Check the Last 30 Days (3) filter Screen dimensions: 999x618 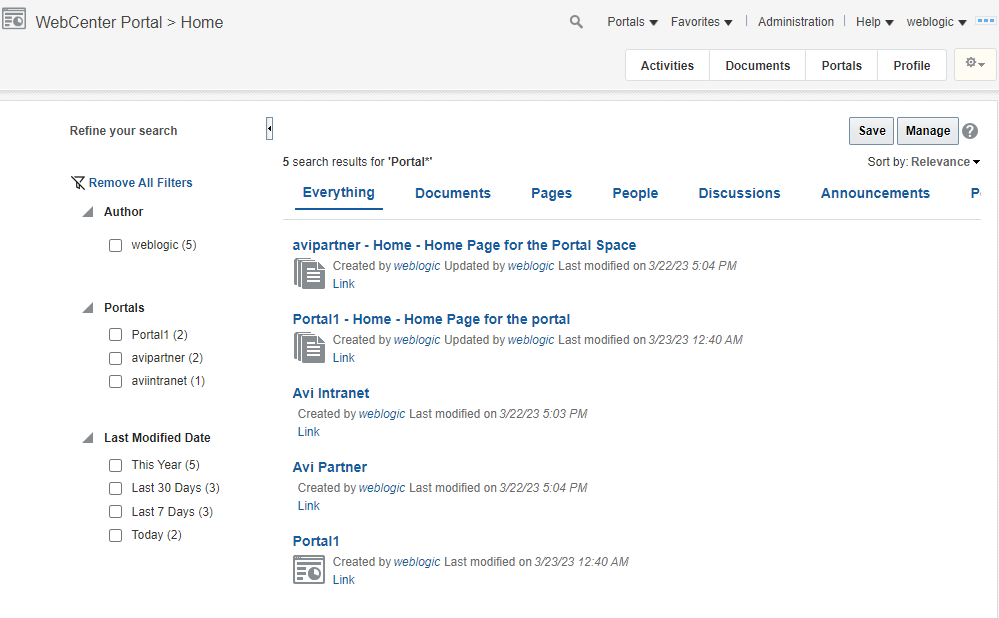click(115, 488)
